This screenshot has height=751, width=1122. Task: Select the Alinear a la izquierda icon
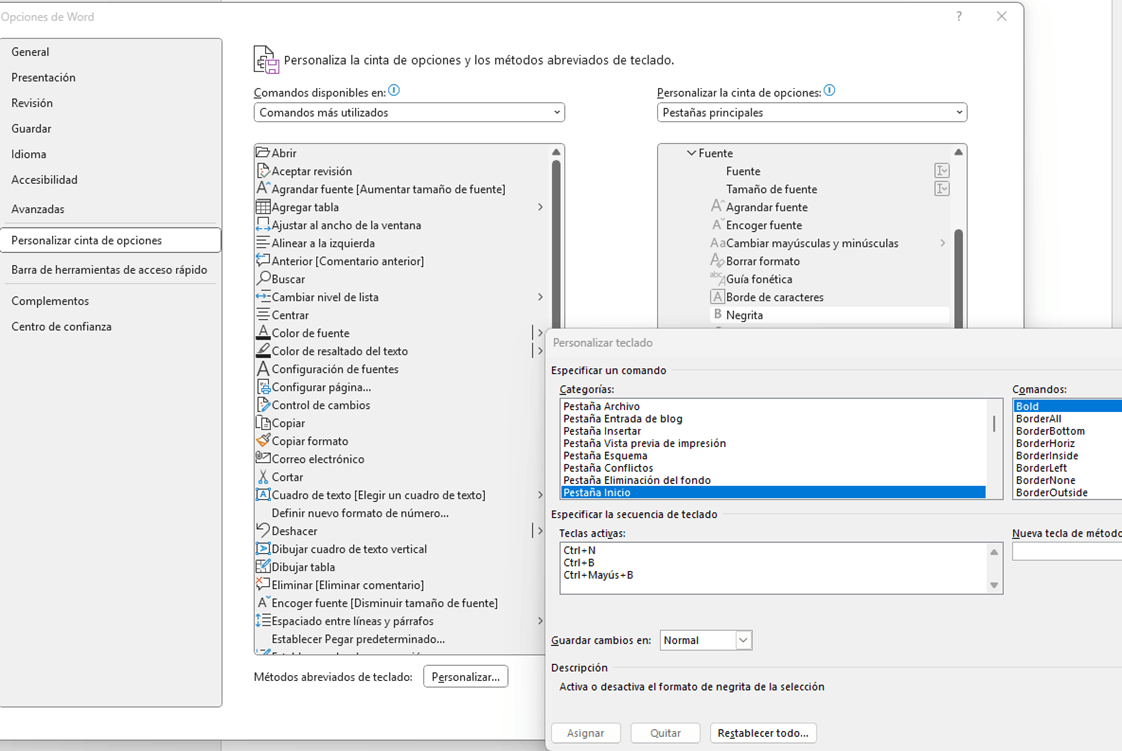point(263,242)
